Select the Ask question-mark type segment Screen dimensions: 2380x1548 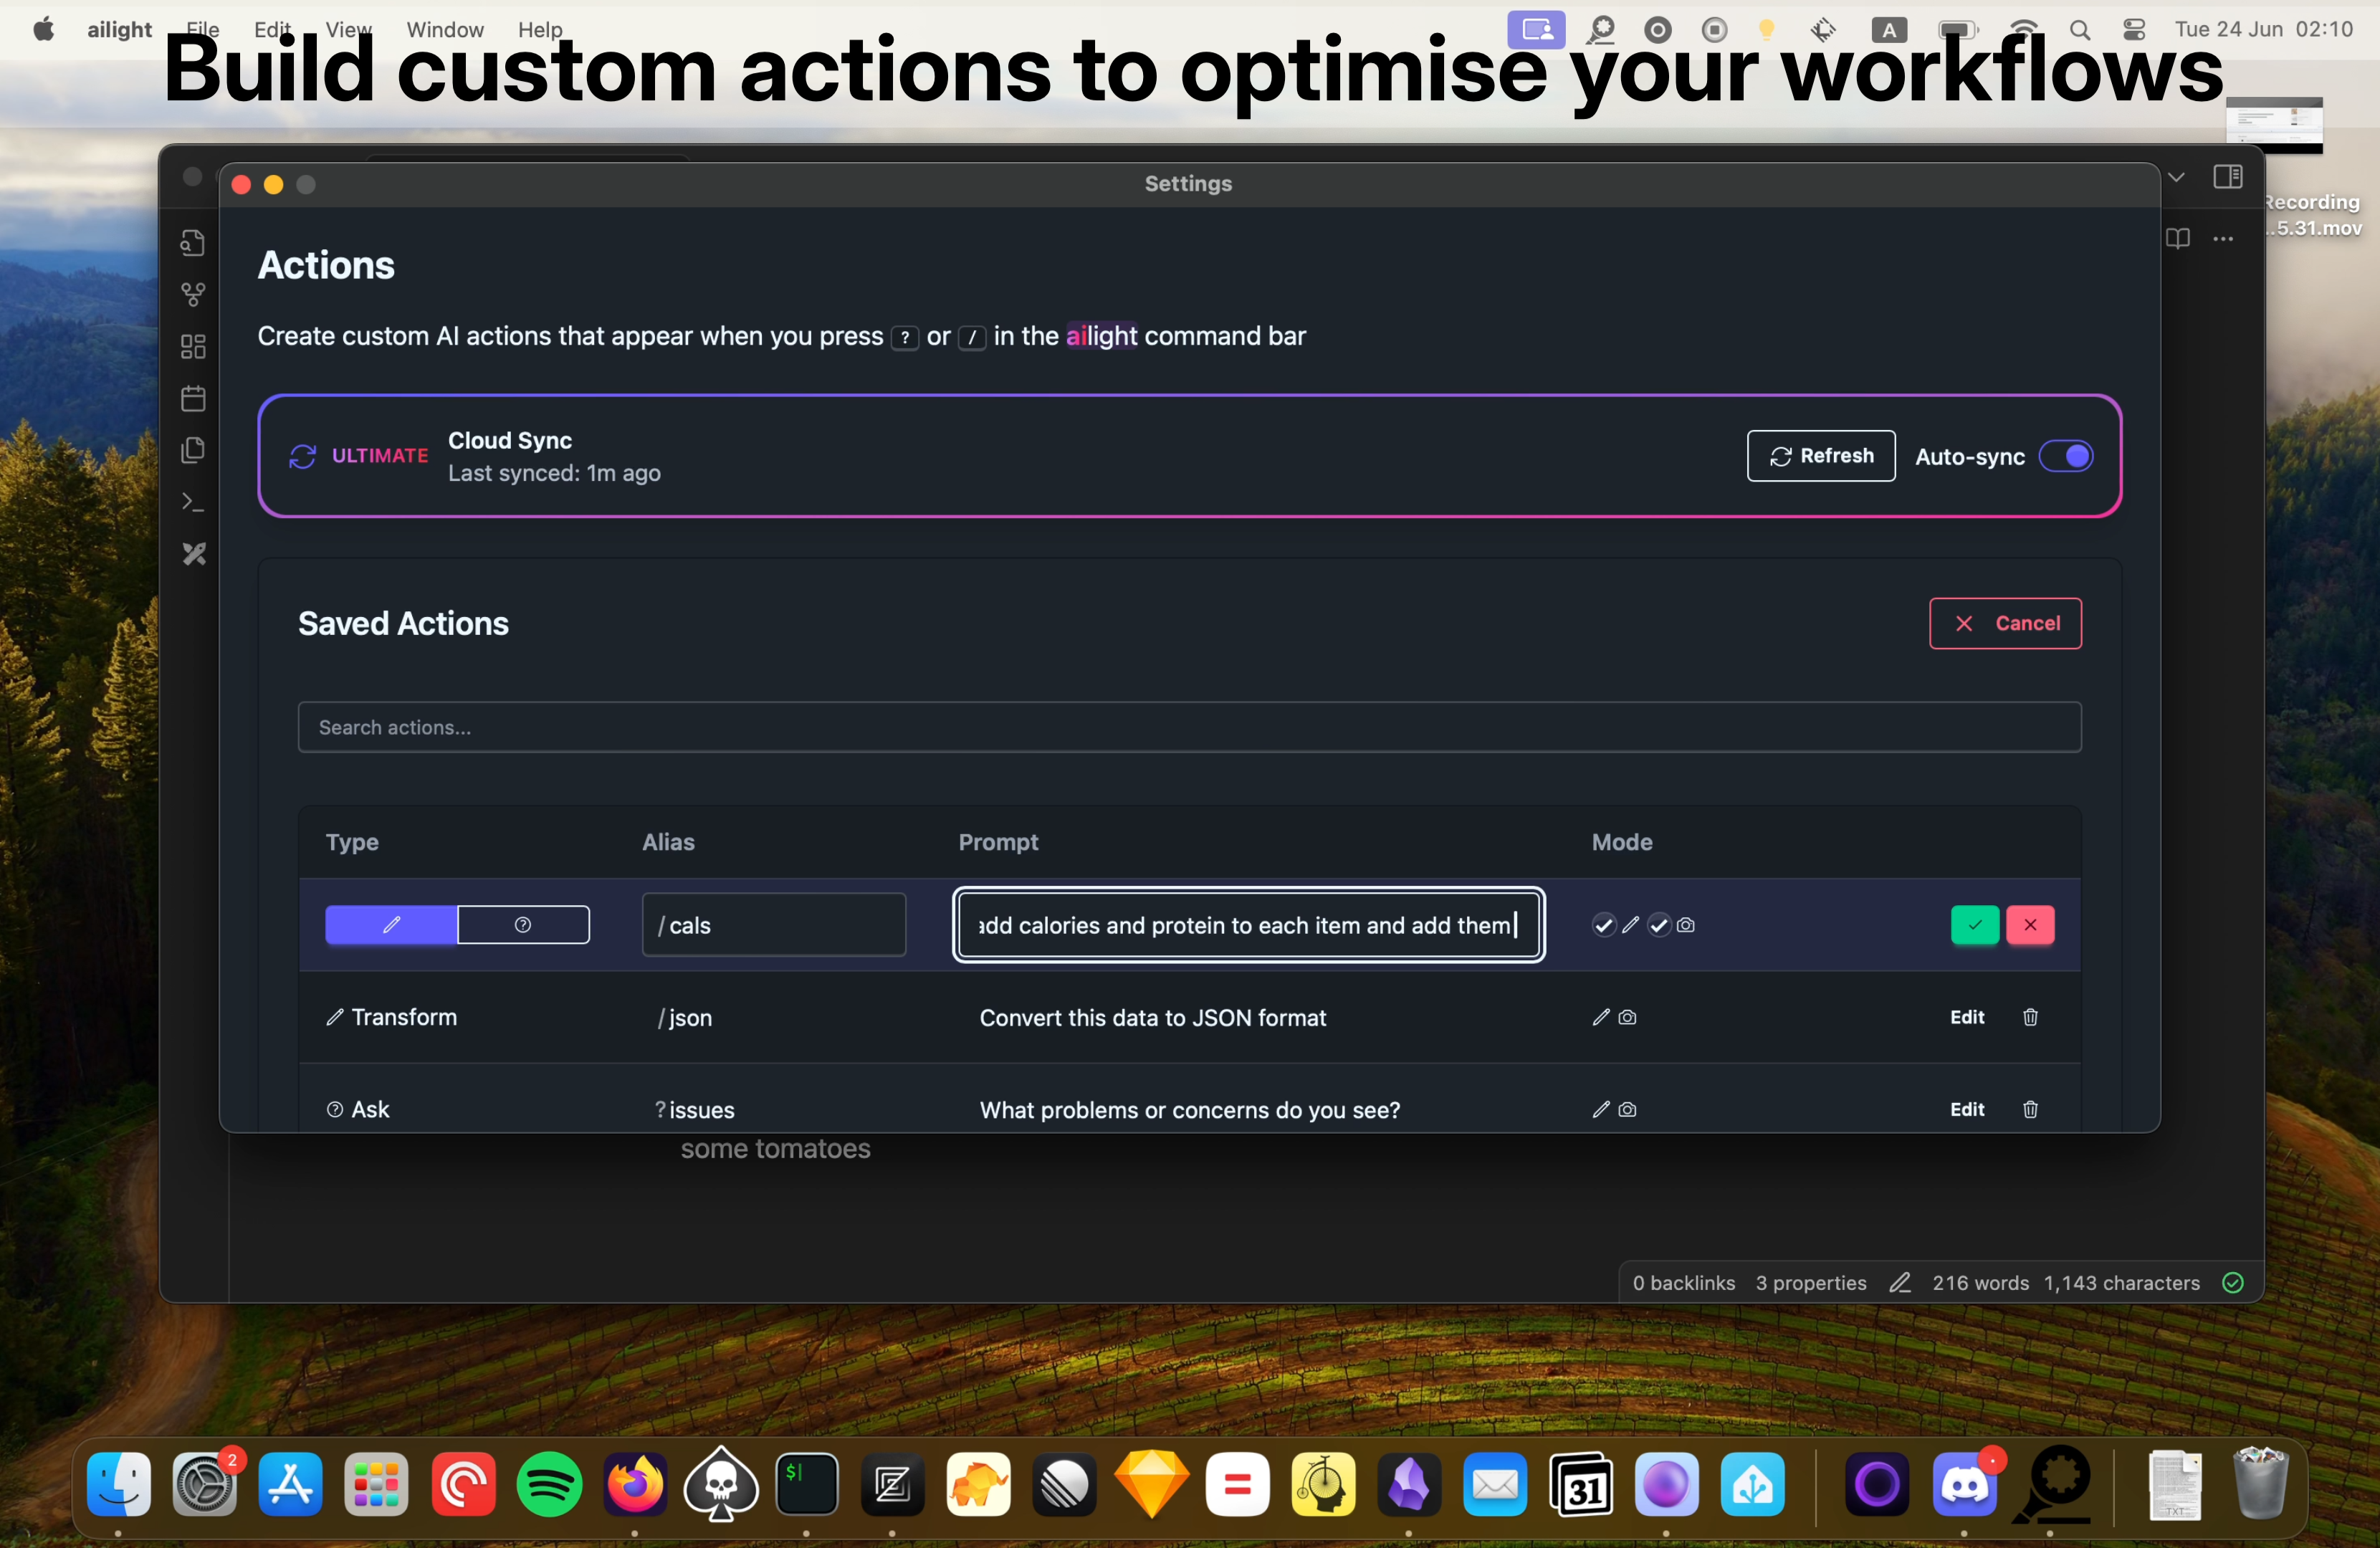(x=523, y=925)
